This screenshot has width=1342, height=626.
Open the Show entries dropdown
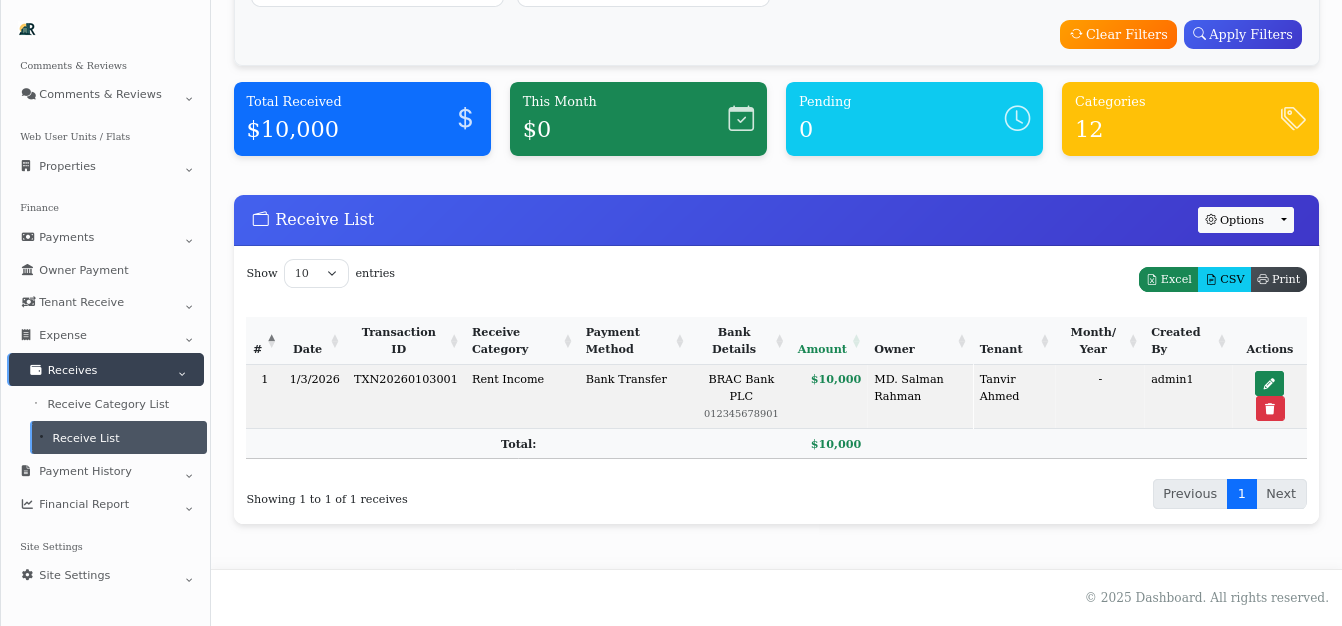point(316,272)
